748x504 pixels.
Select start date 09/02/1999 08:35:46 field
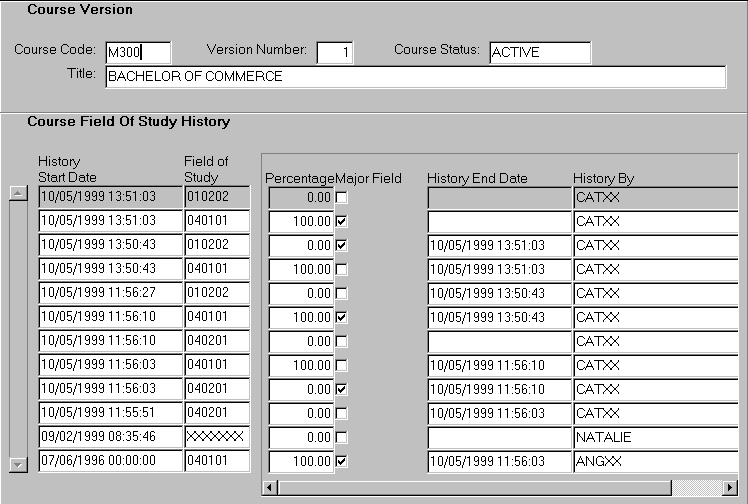[109, 437]
